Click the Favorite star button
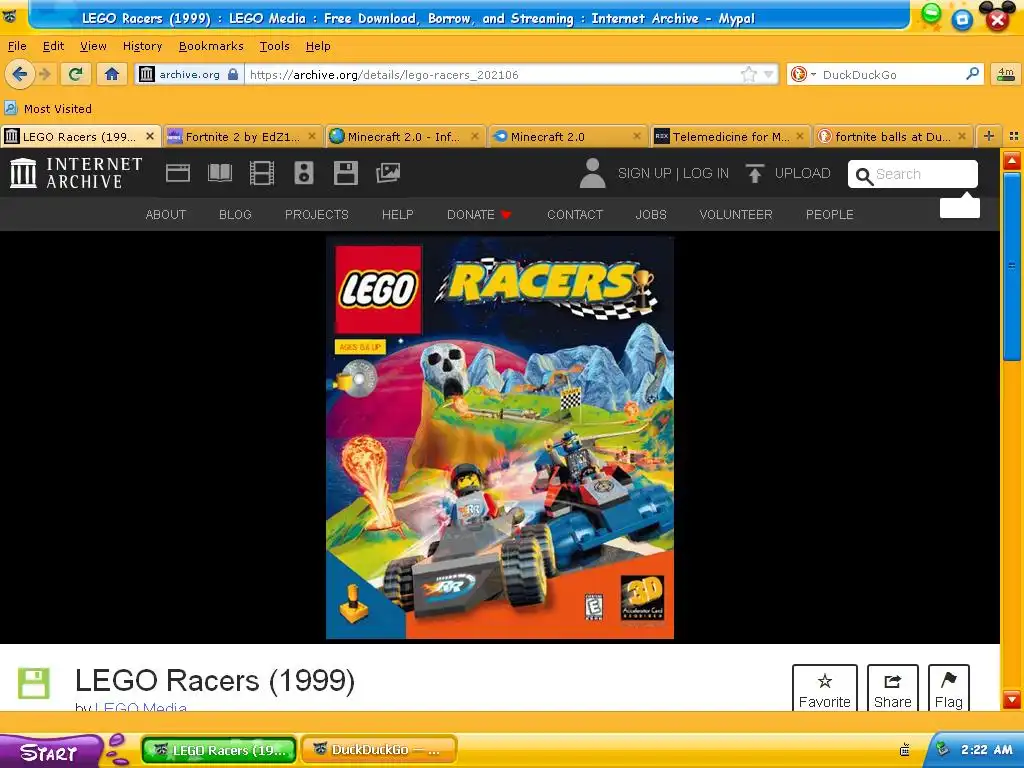 [825, 688]
